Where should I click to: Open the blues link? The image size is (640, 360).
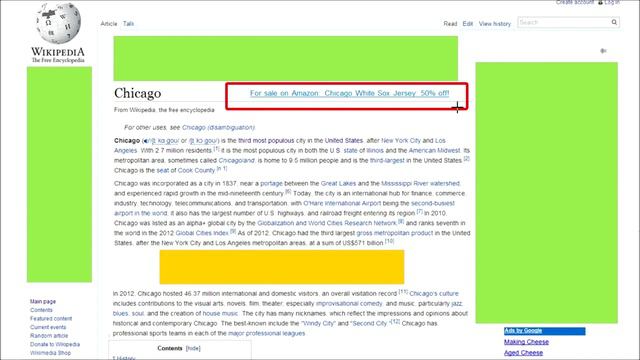pyautogui.click(x=120, y=313)
